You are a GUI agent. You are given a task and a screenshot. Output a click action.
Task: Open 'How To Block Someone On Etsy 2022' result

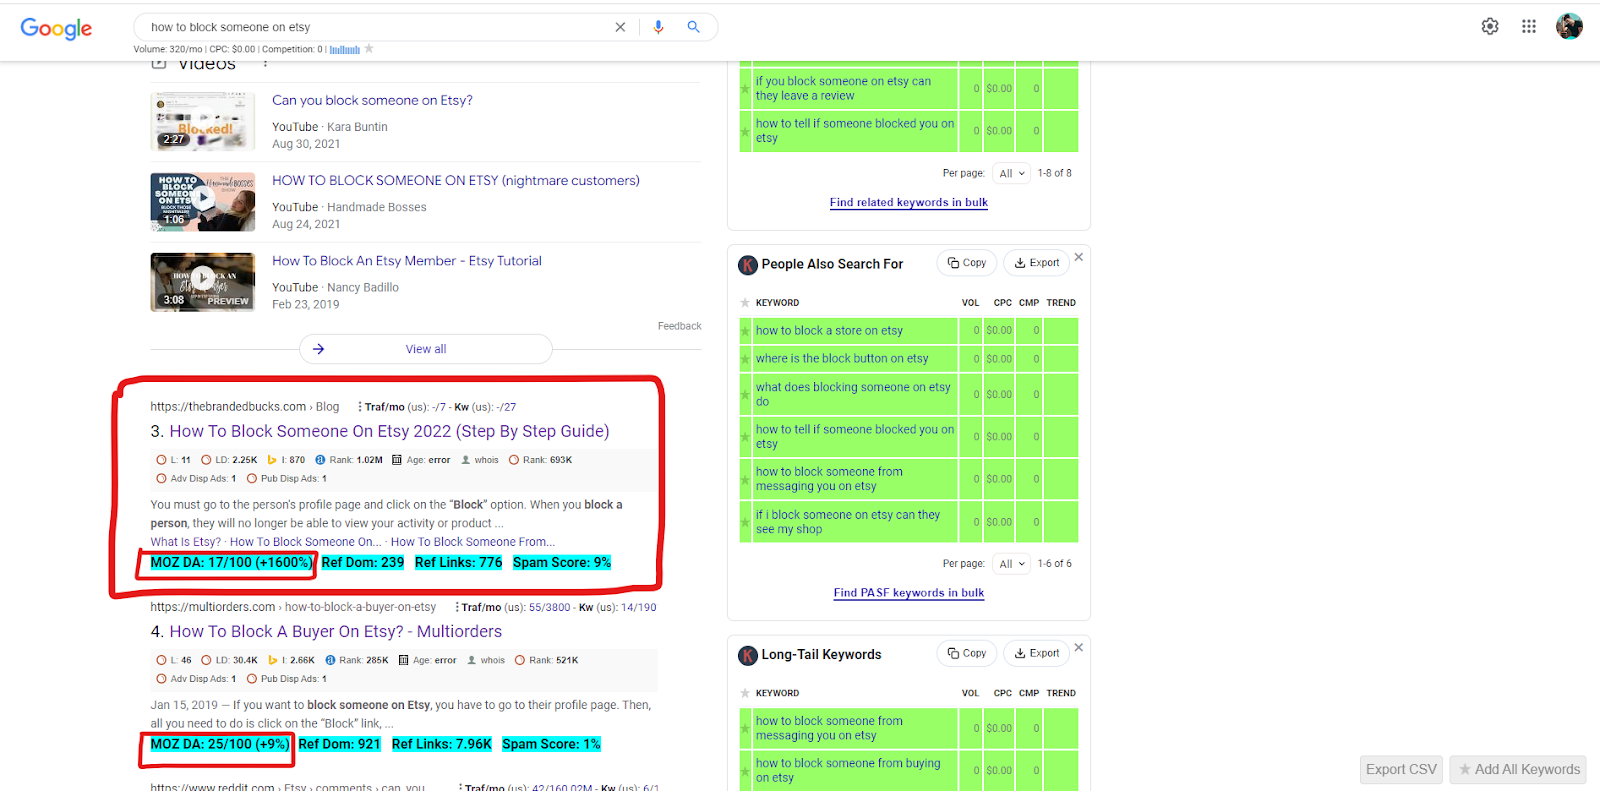pyautogui.click(x=389, y=431)
